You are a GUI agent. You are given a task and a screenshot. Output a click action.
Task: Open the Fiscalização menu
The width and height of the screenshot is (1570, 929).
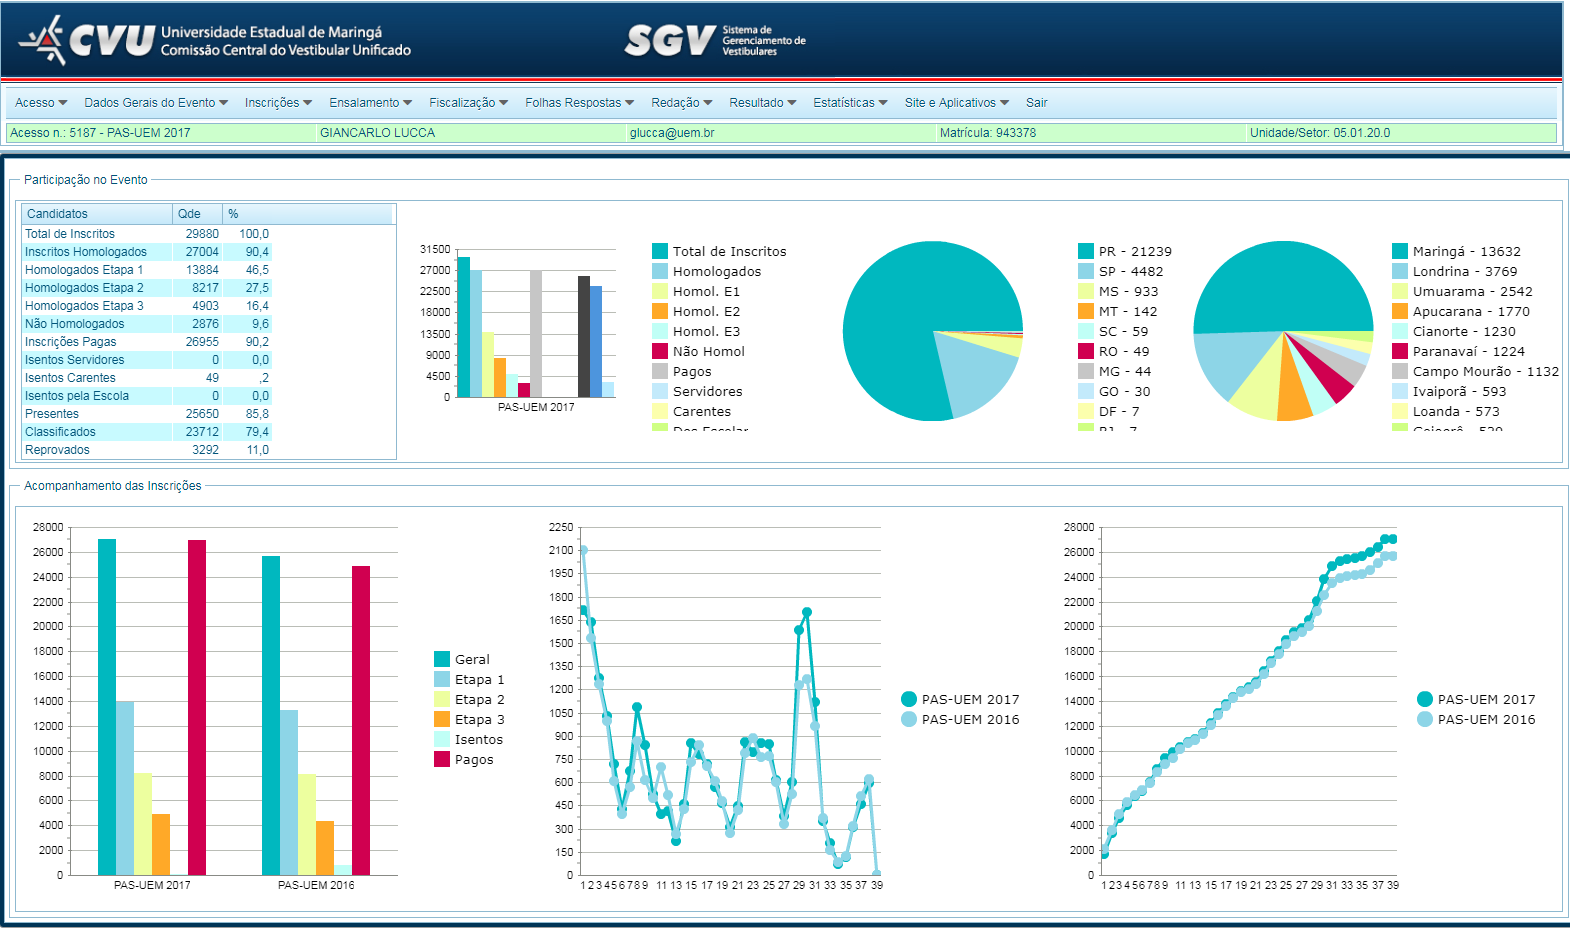[468, 103]
